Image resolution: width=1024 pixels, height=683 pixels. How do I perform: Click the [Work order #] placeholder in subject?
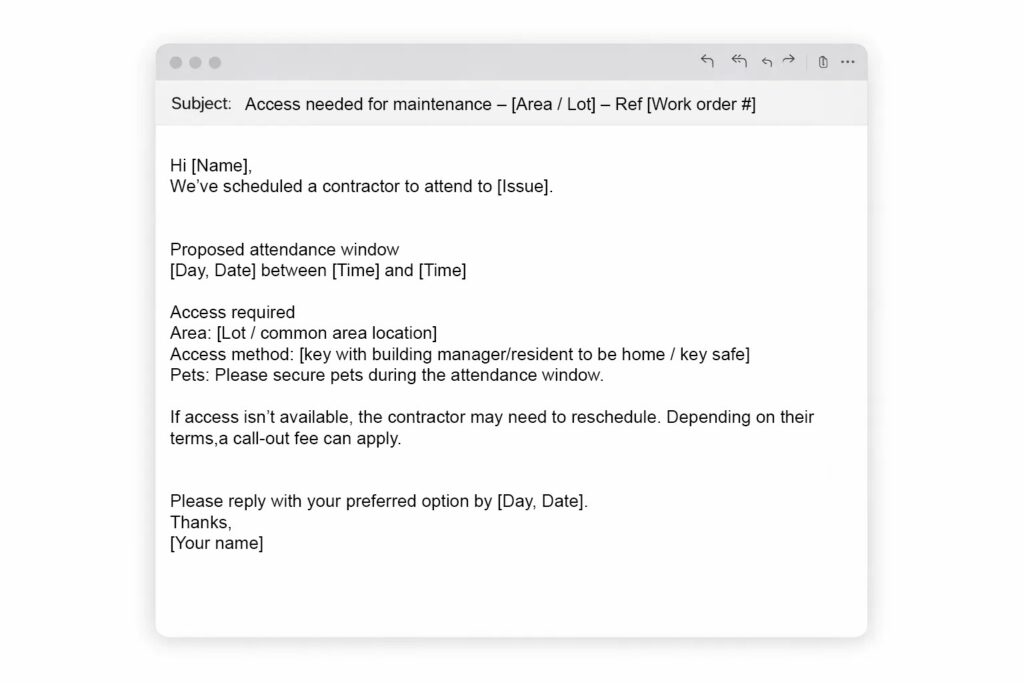pos(701,104)
